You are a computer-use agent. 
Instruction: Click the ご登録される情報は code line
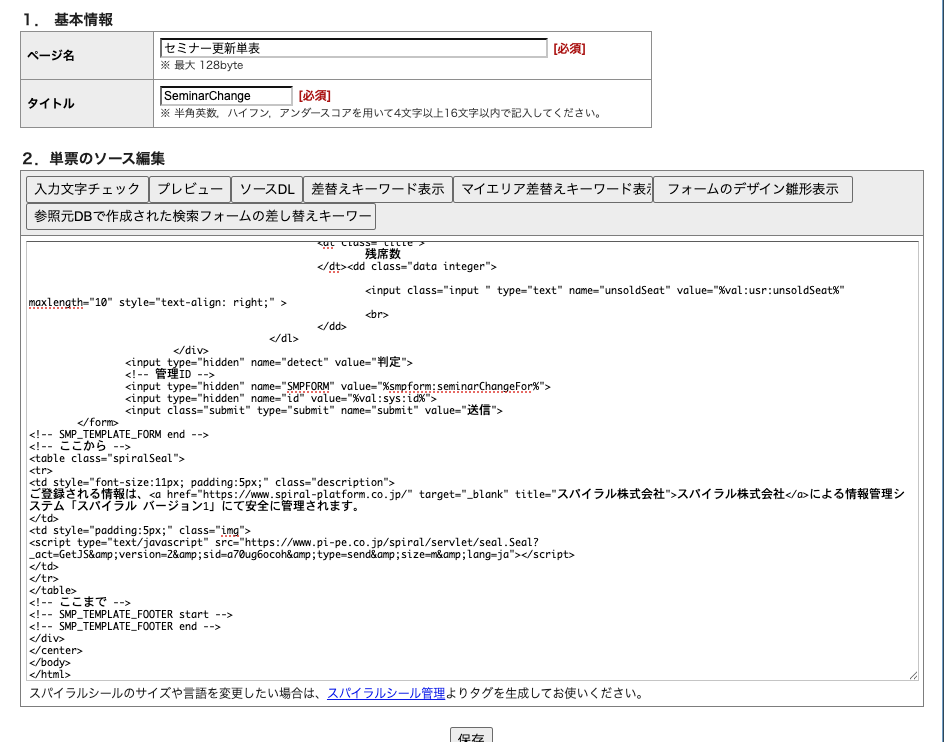click(x=467, y=494)
